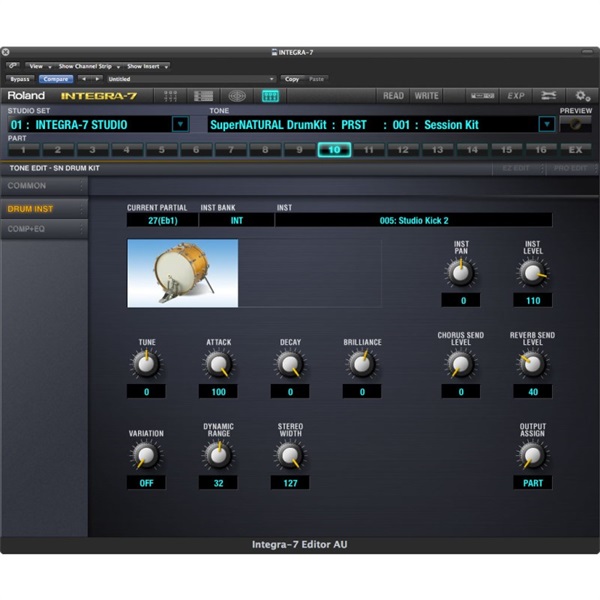The height and width of the screenshot is (600, 600).
Task: Switch to PRO EDIT tab
Action: pyautogui.click(x=572, y=168)
